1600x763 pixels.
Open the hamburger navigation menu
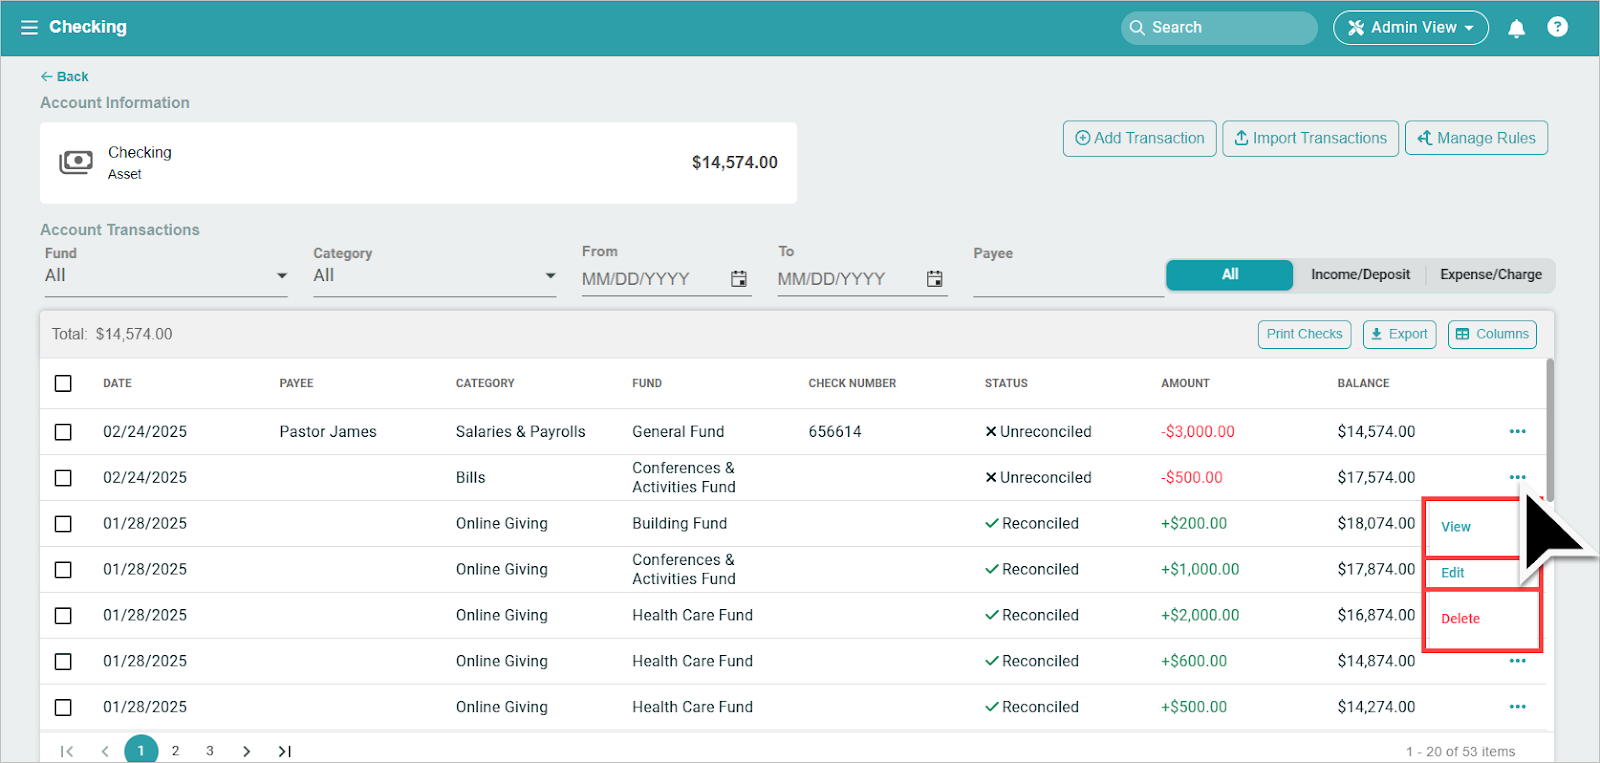tap(29, 28)
